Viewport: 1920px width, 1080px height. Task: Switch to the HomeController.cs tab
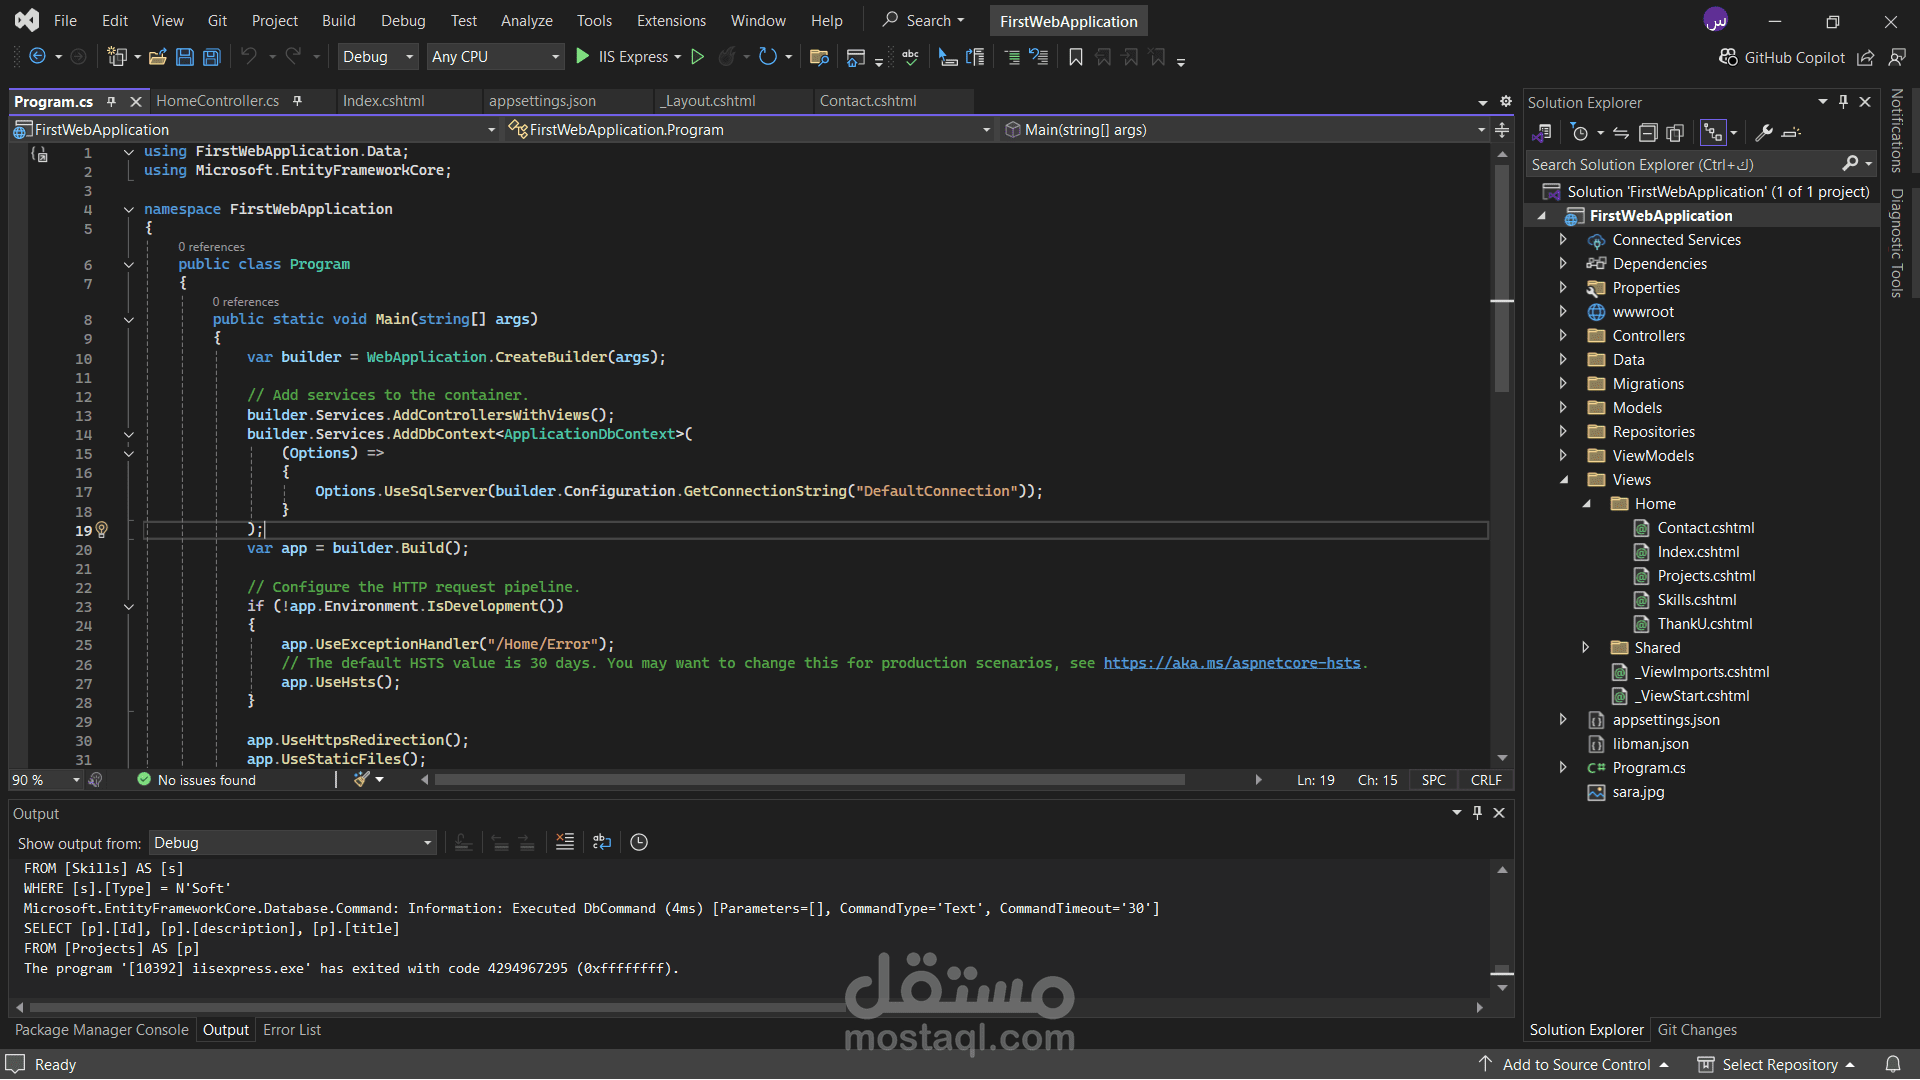pos(218,101)
